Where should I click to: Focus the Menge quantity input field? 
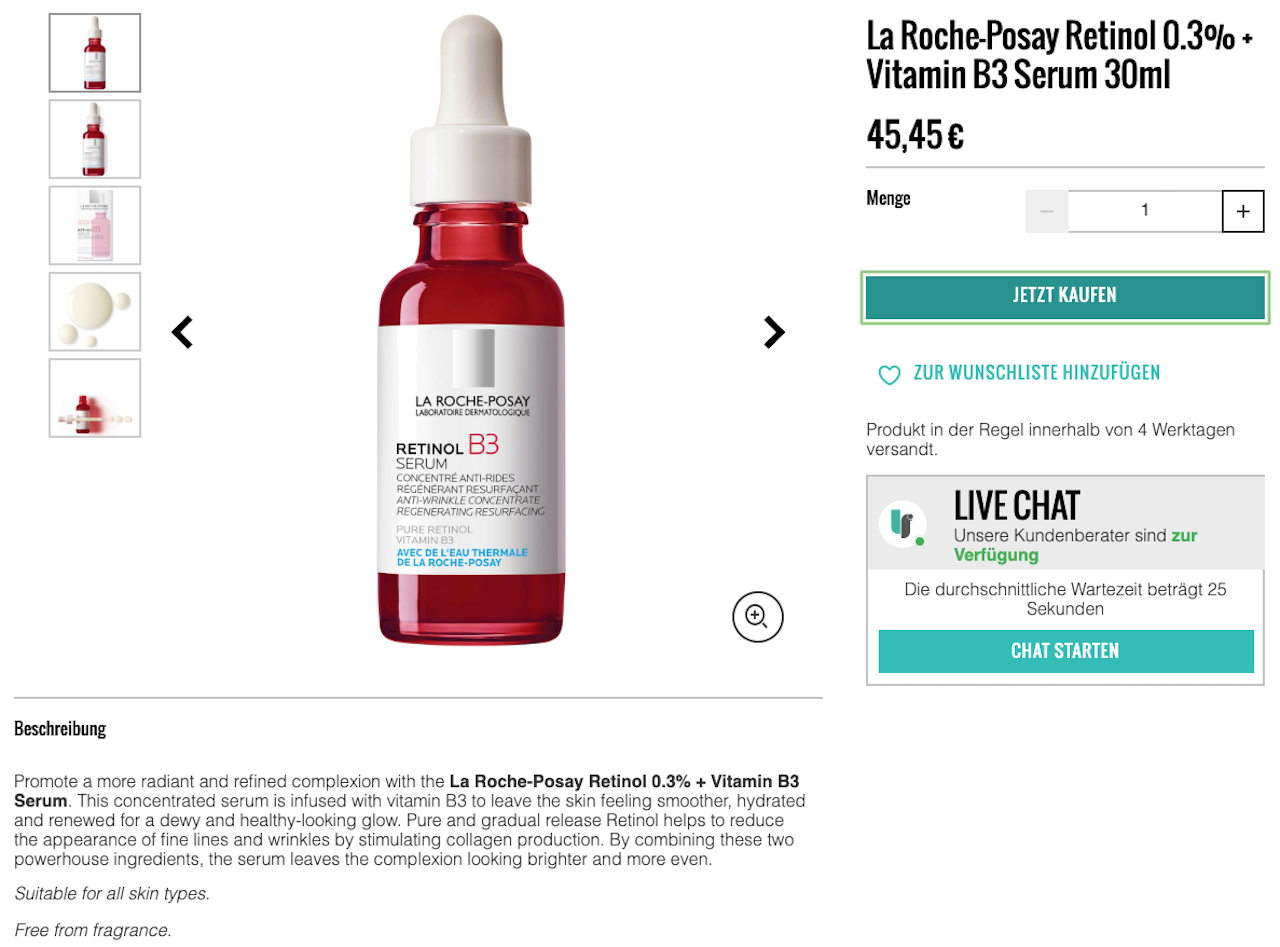1145,211
